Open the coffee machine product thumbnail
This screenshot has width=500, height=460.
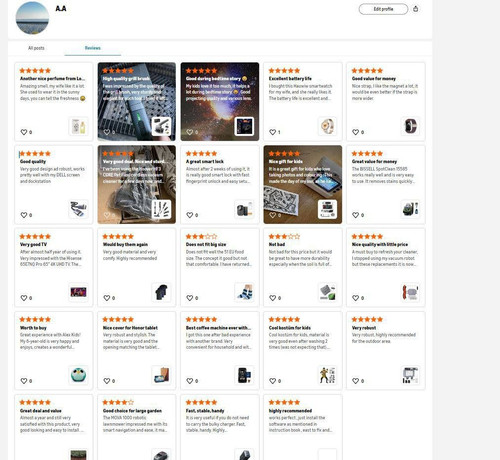tap(244, 375)
